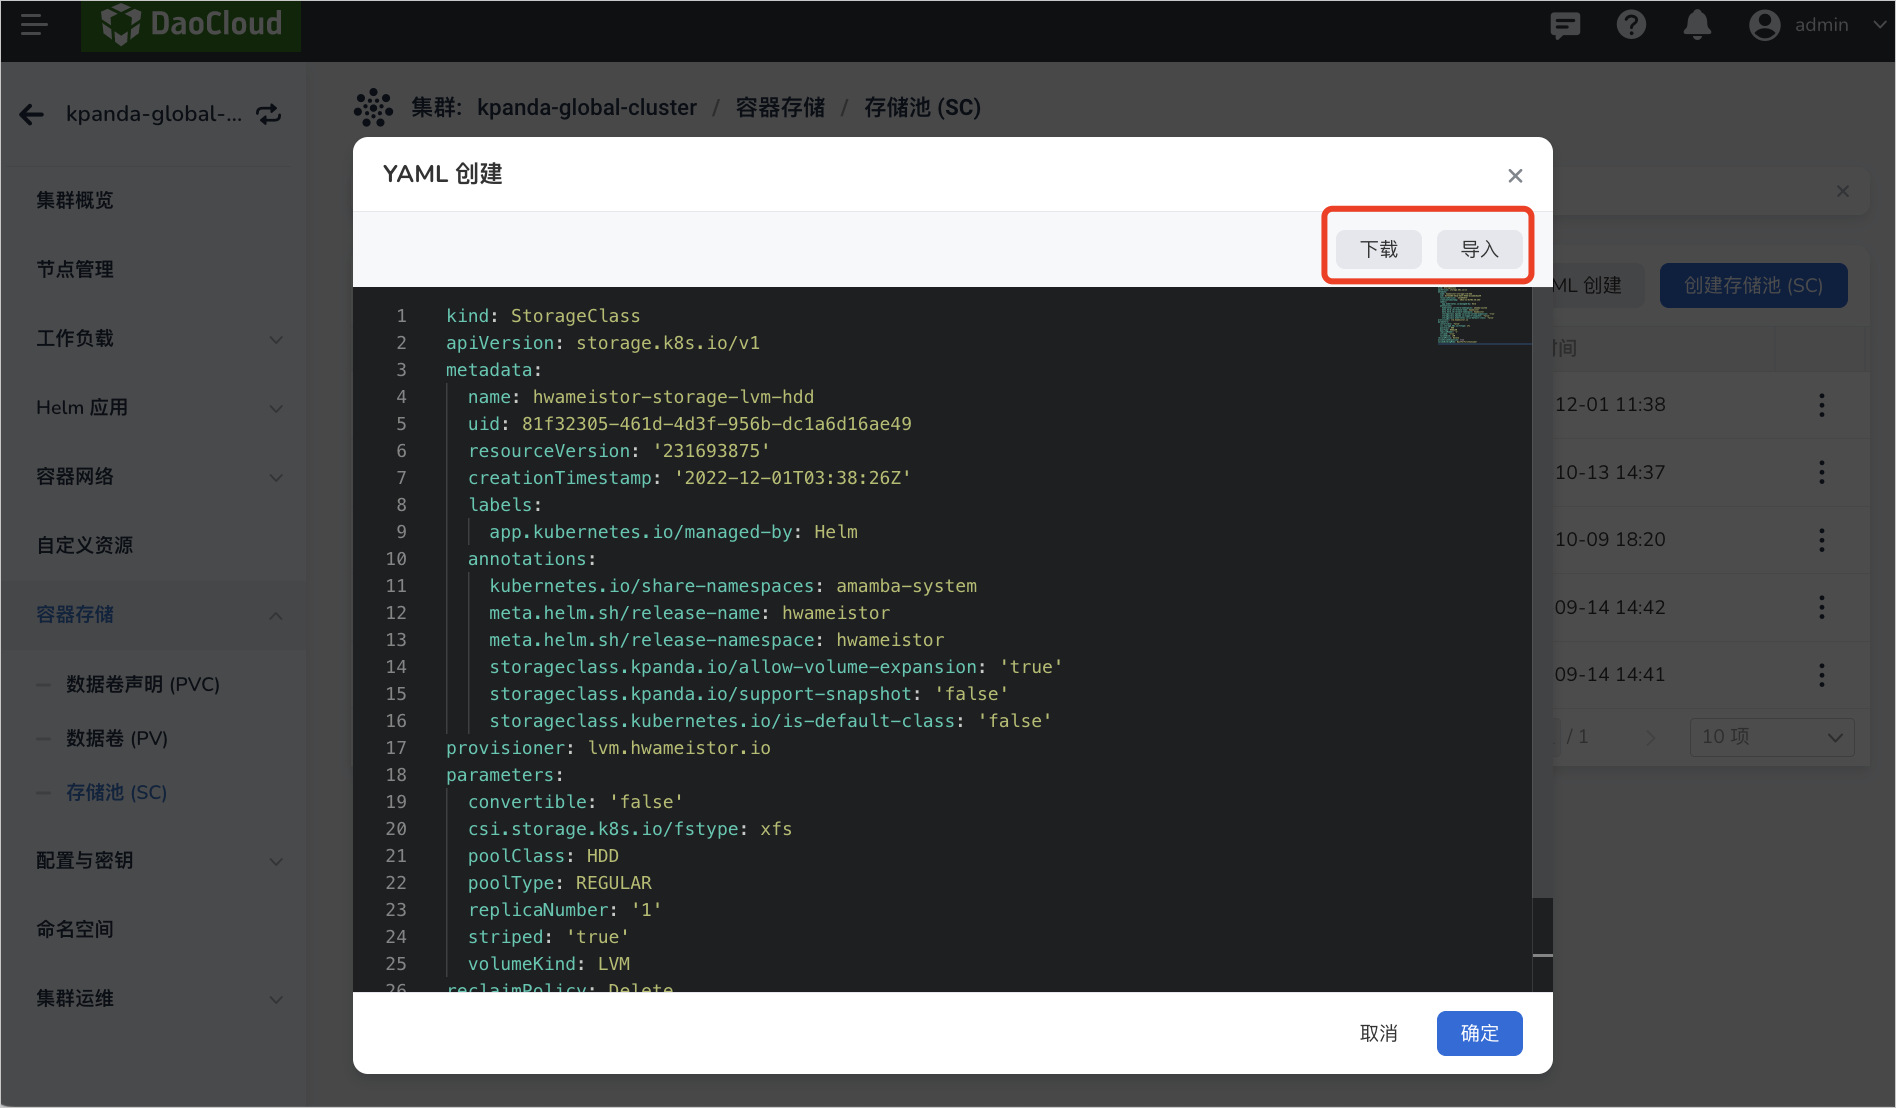
Task: Open the messages chat icon
Action: [x=1565, y=24]
